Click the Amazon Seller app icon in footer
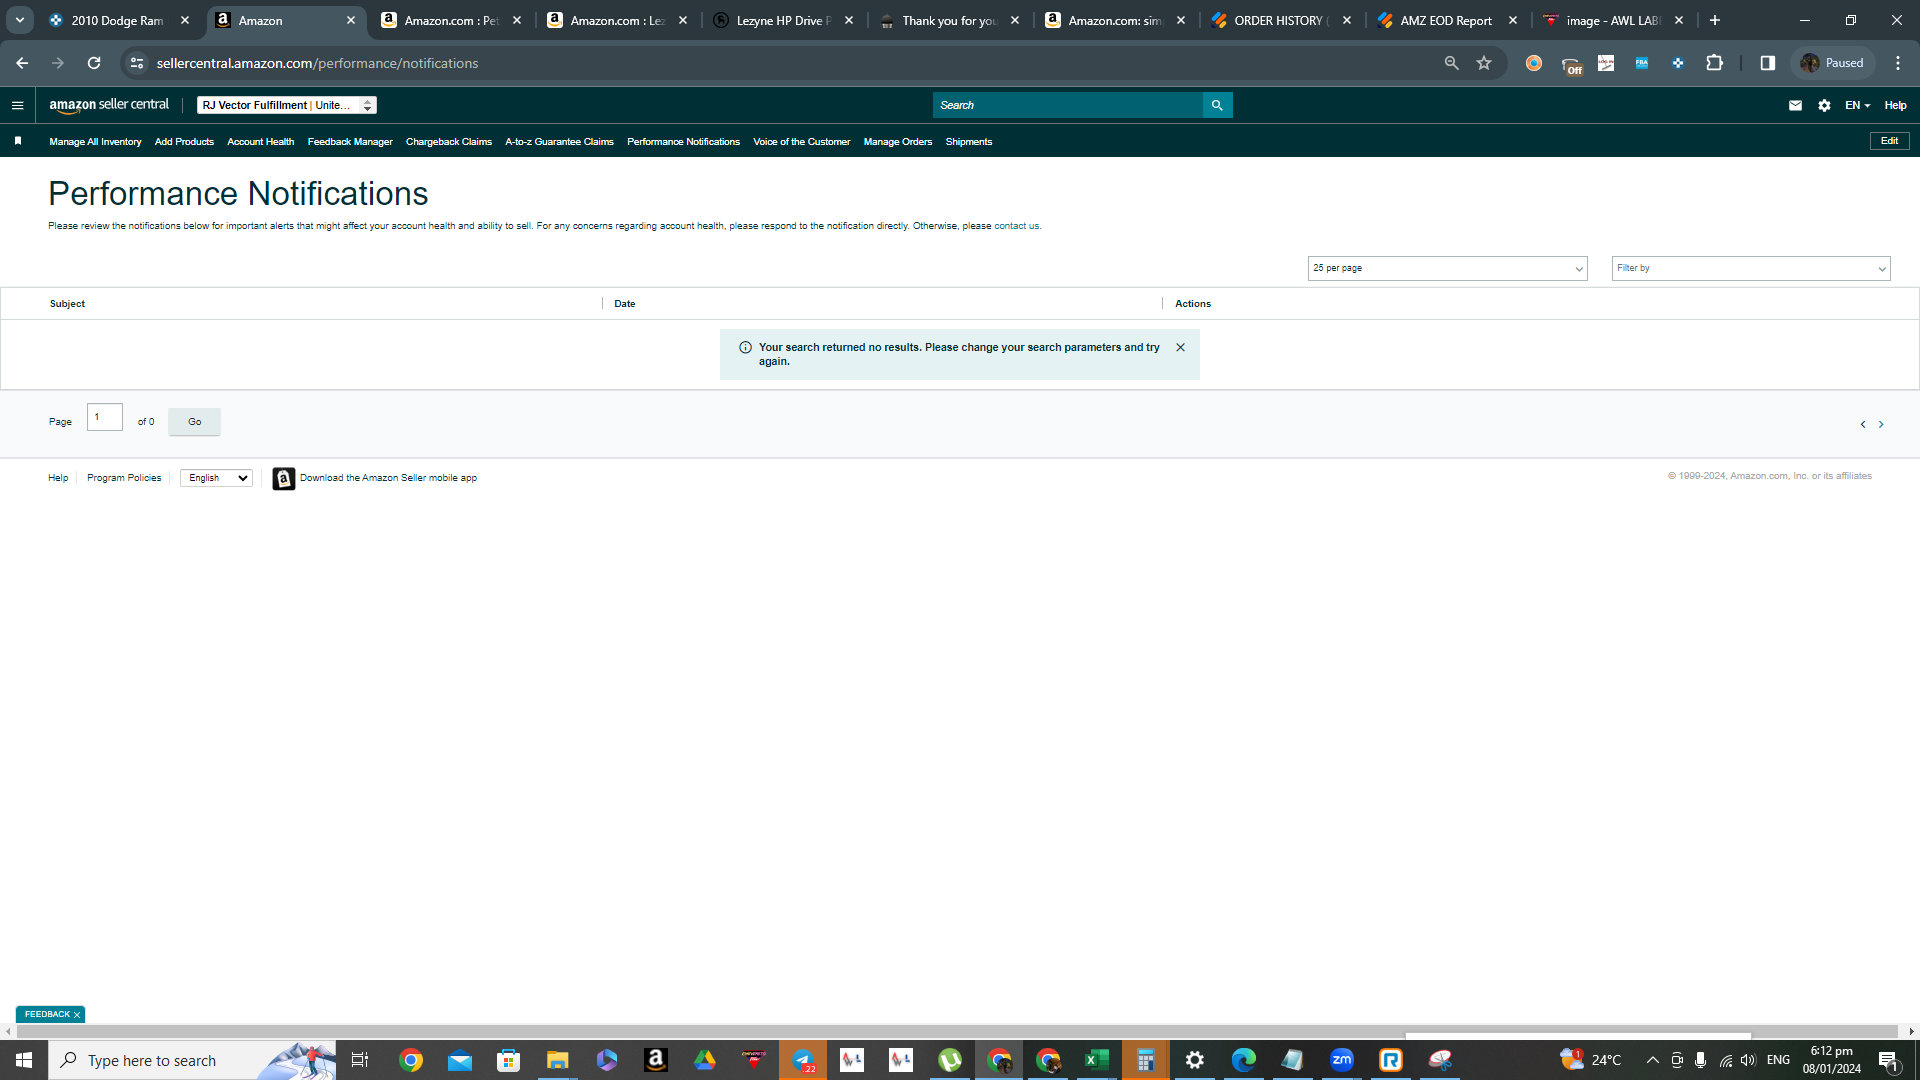The image size is (1920, 1080). (x=284, y=479)
